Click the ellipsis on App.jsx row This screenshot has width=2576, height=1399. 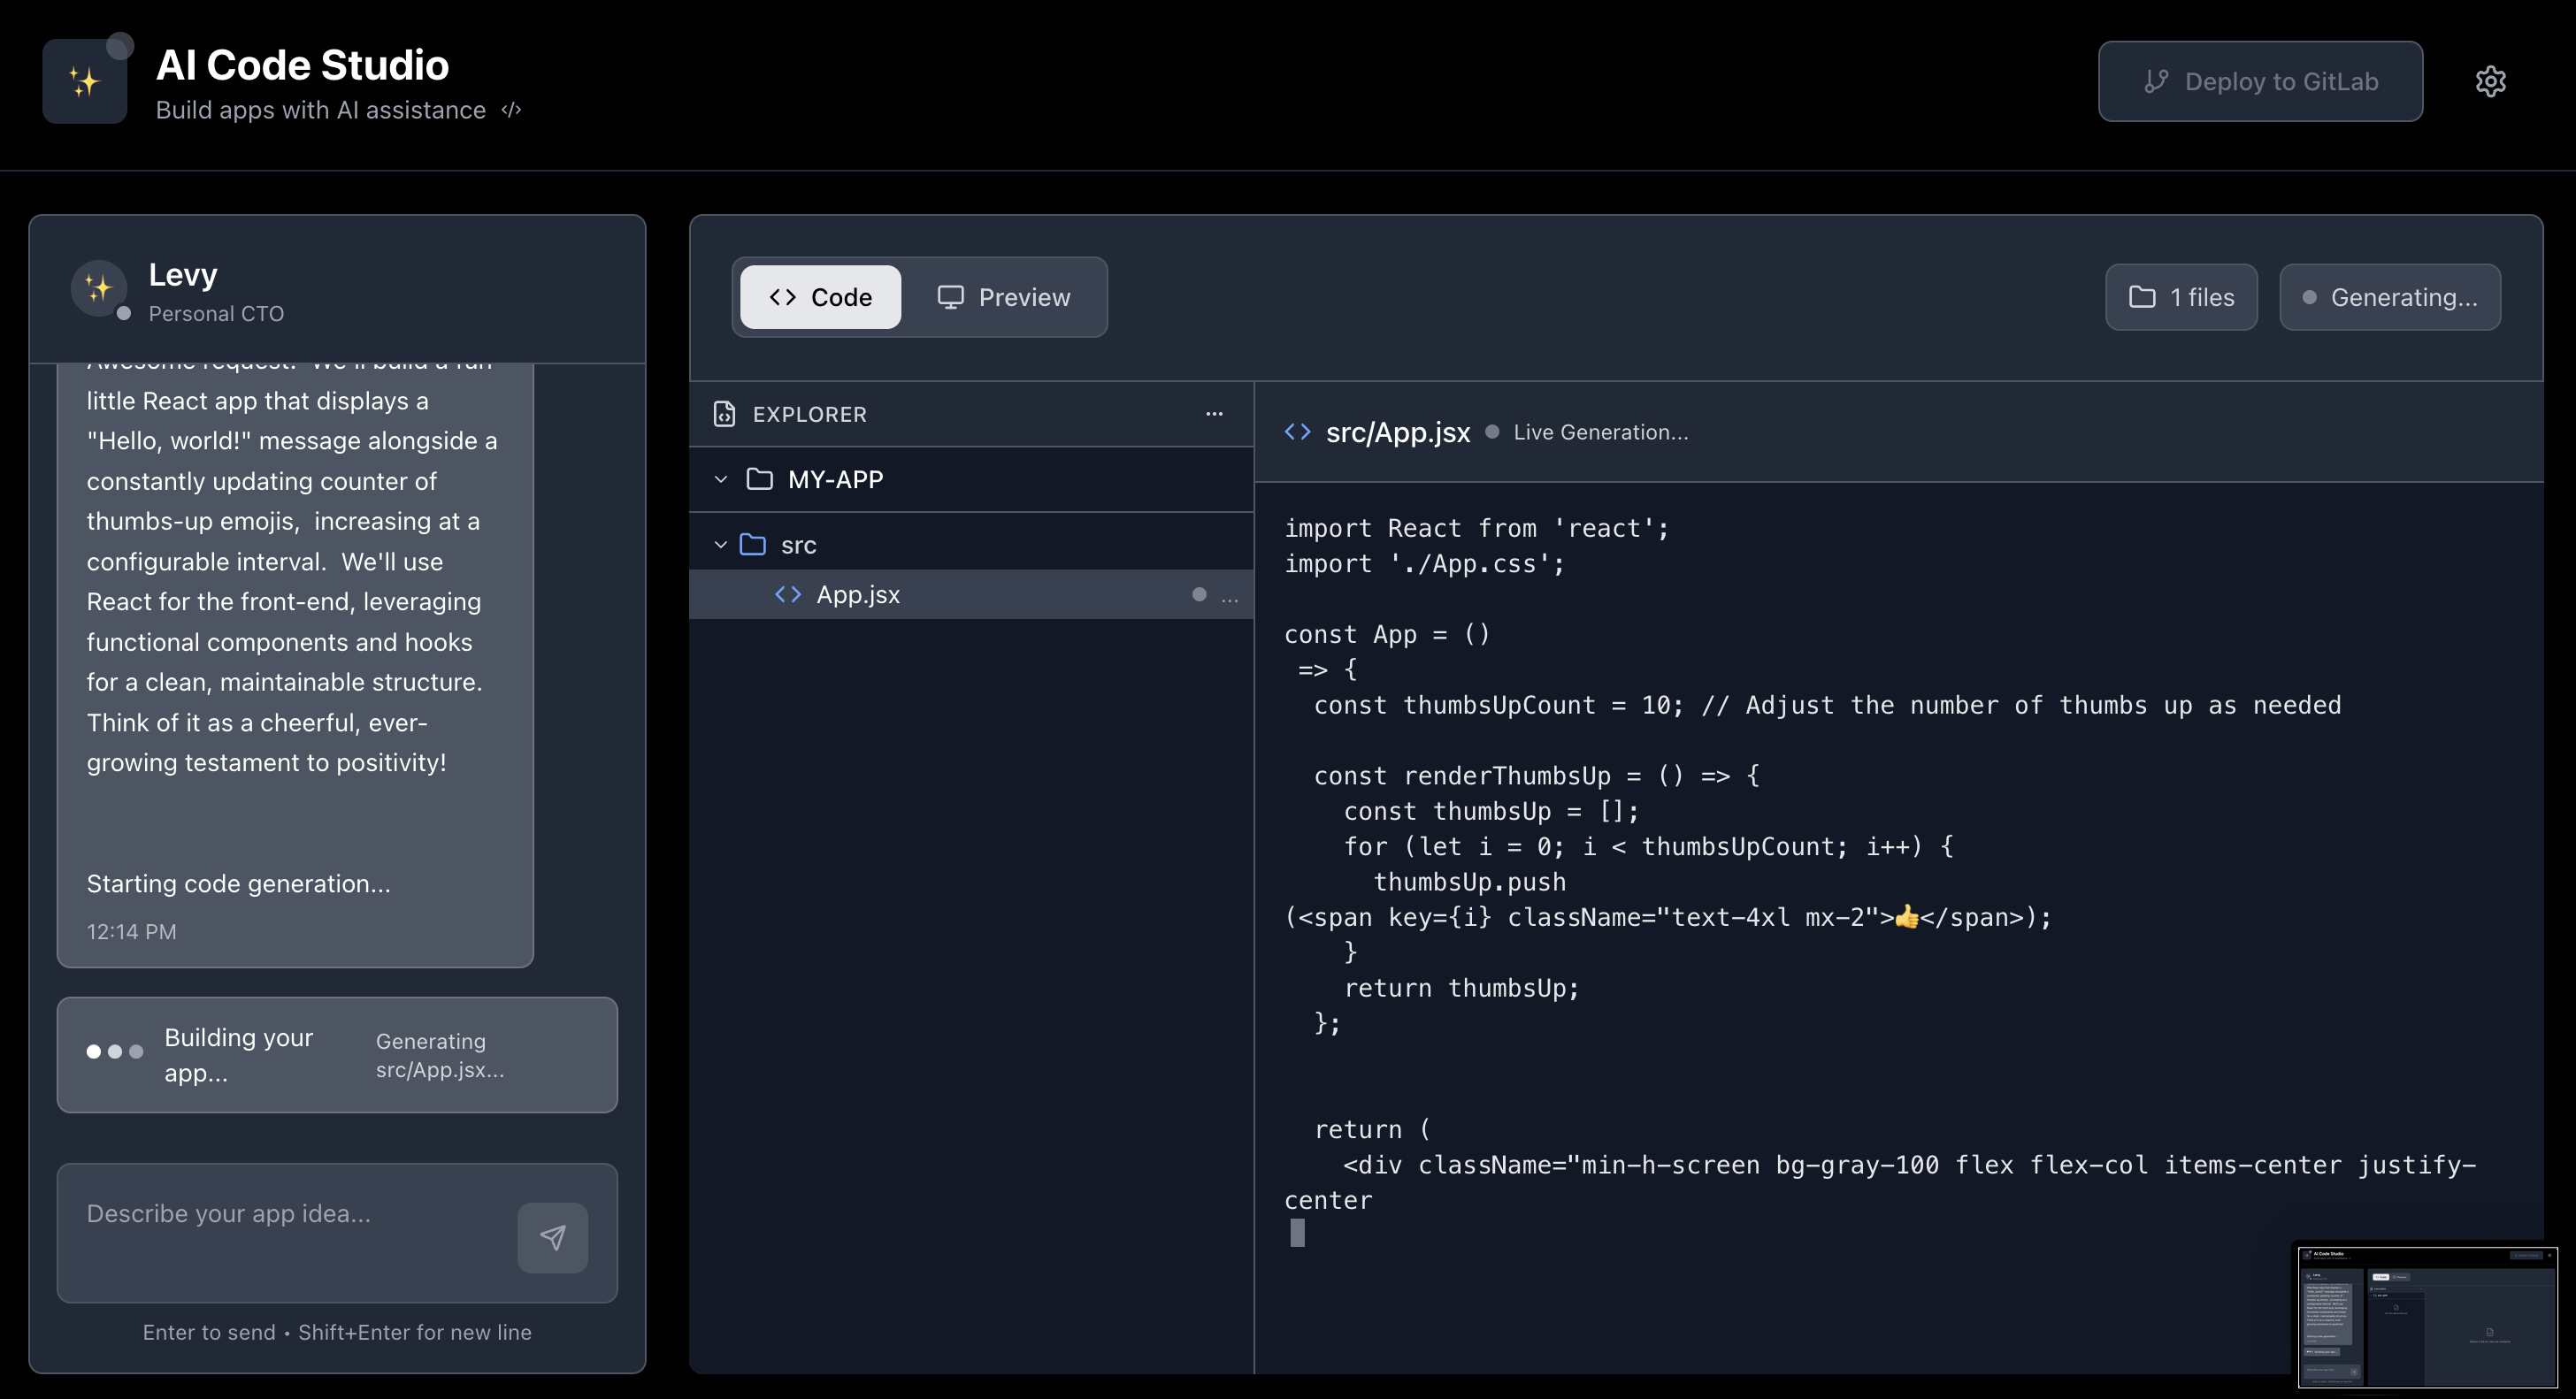tap(1230, 596)
